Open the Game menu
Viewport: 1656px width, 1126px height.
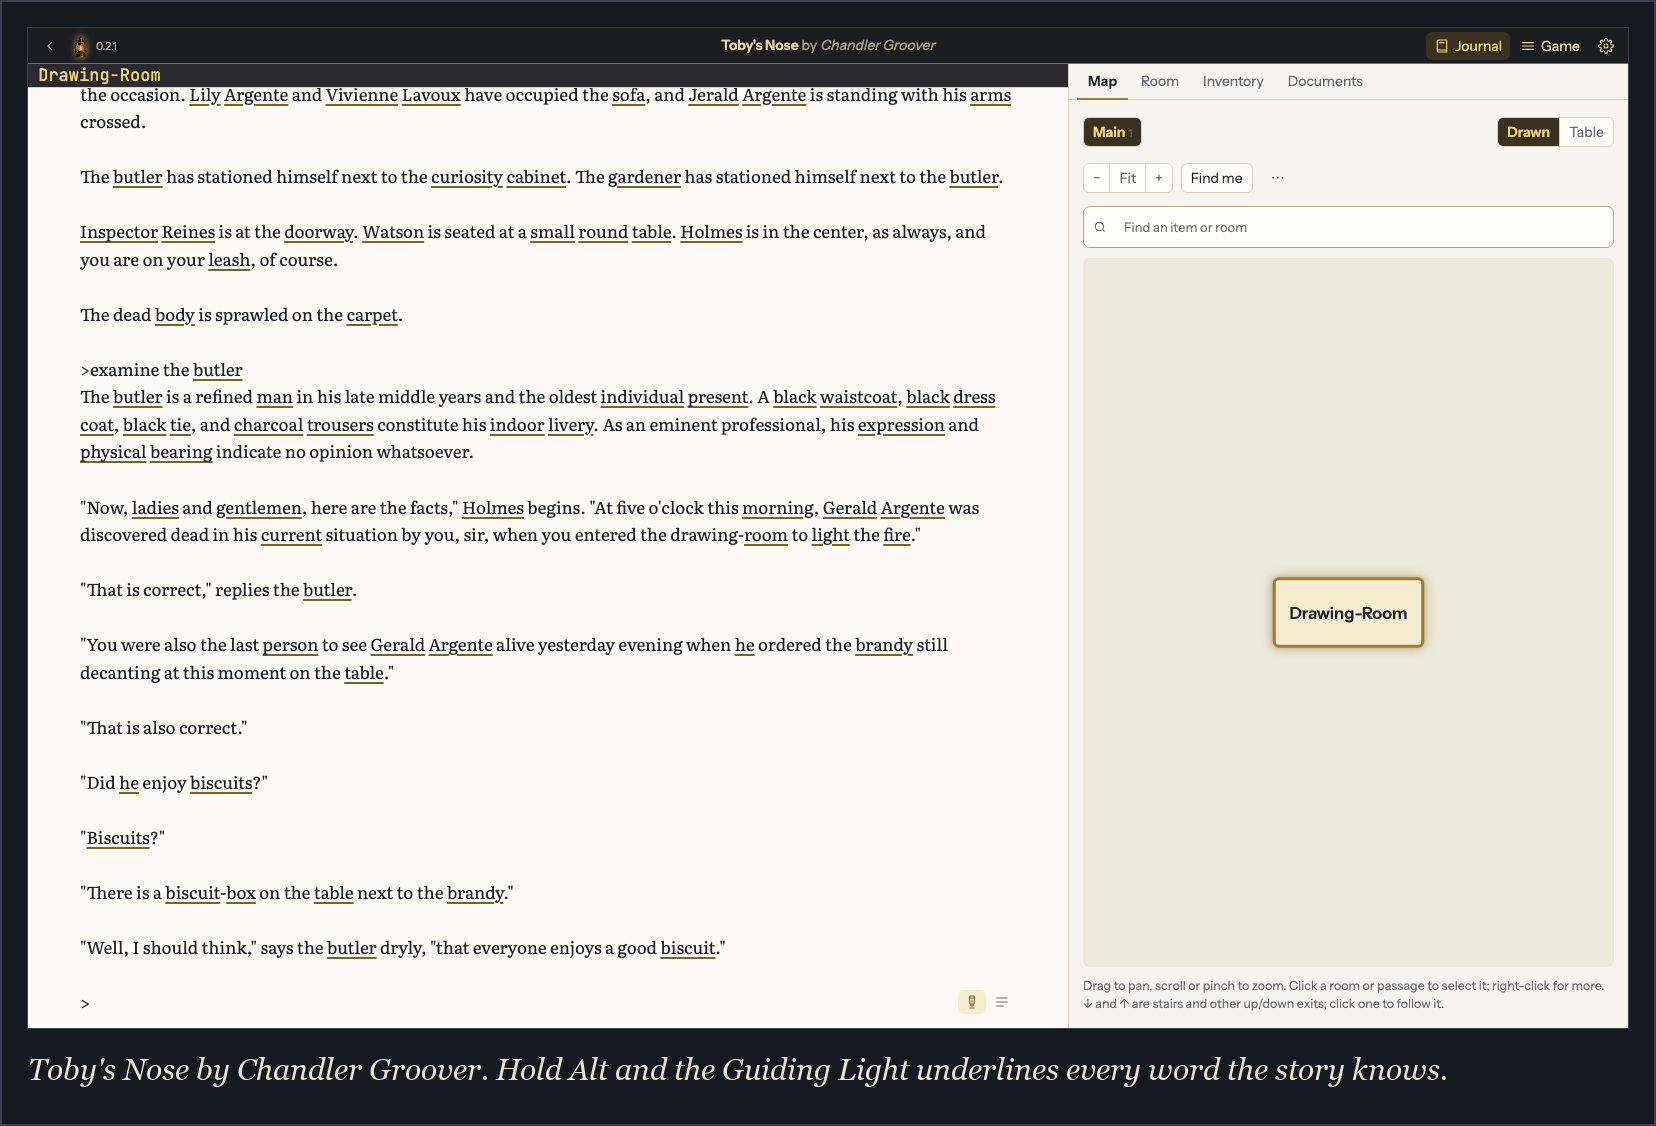click(x=1551, y=46)
